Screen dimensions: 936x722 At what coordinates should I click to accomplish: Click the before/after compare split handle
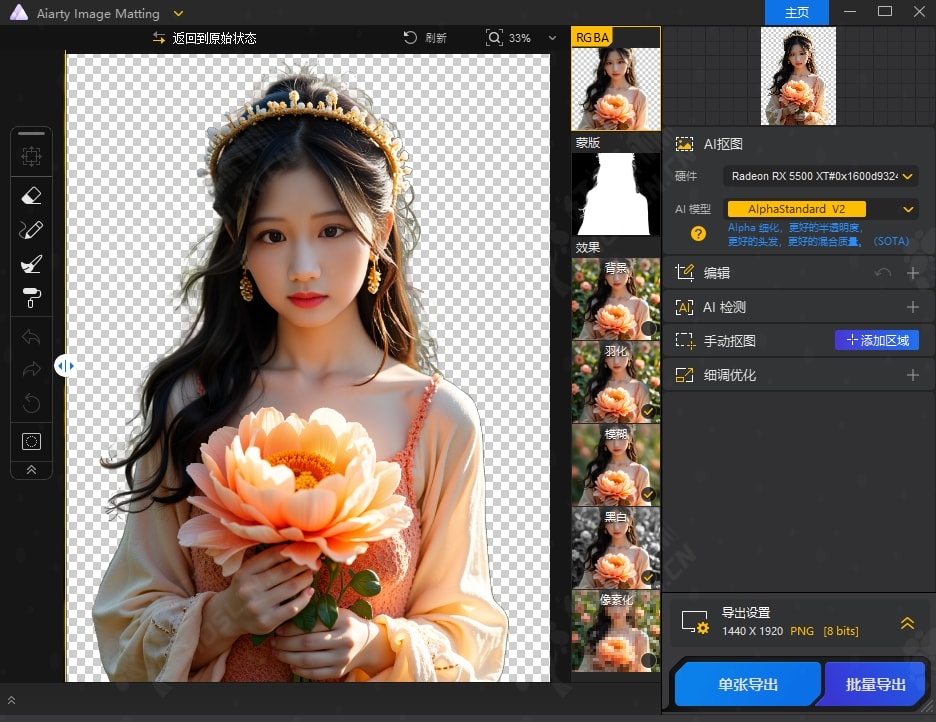(65, 366)
